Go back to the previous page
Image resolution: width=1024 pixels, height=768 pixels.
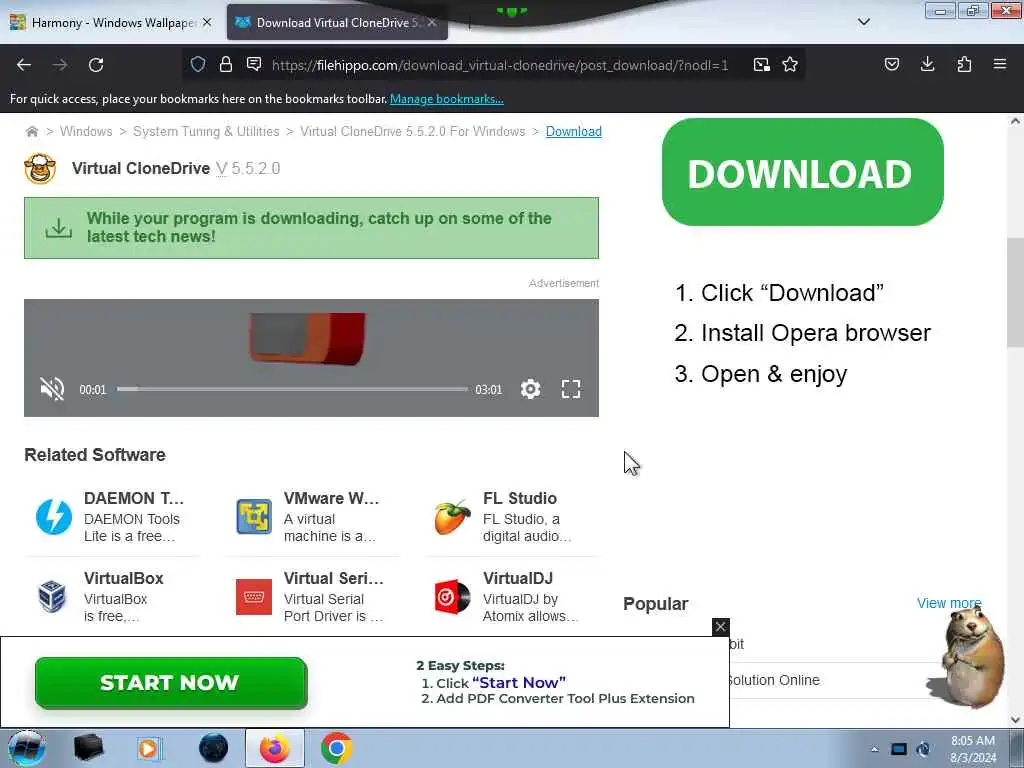tap(24, 65)
